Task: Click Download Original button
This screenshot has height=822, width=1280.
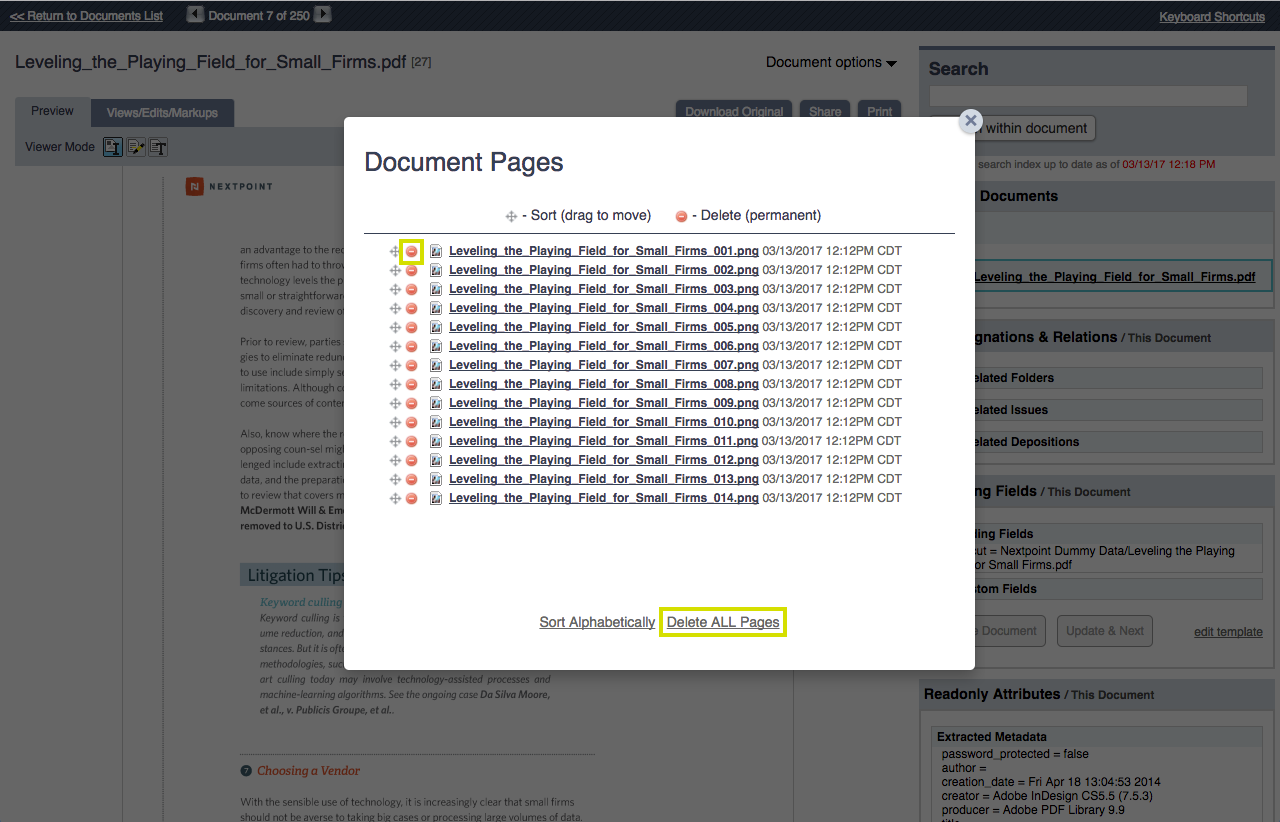Action: (x=734, y=111)
